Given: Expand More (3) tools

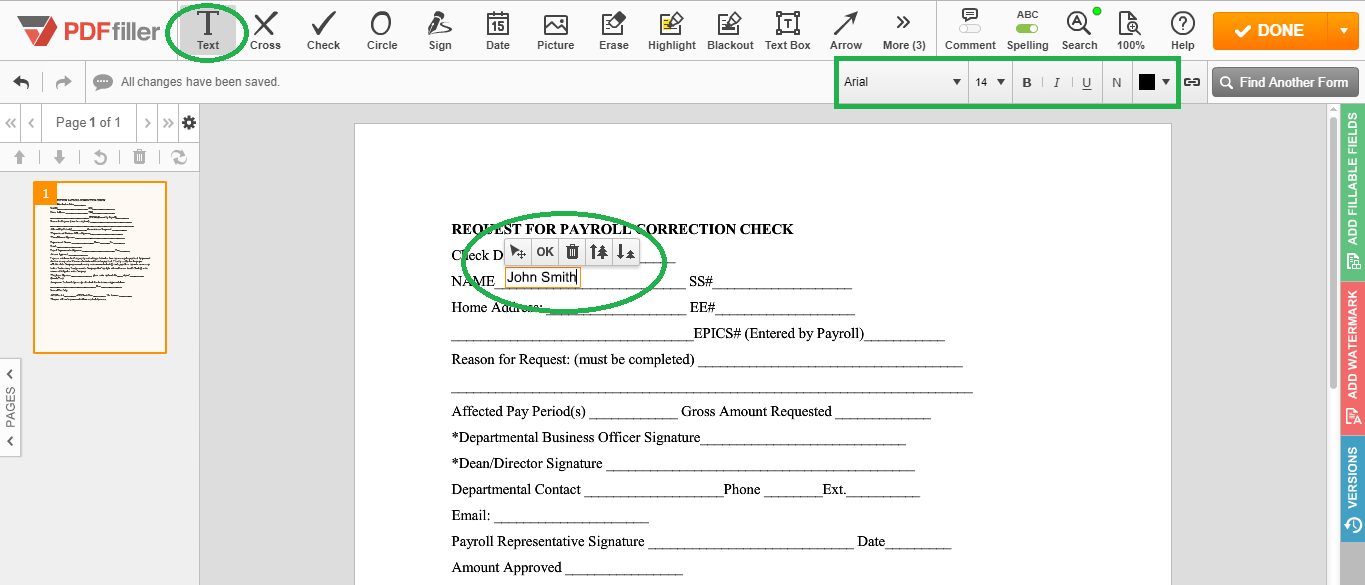Looking at the screenshot, I should pos(904,30).
